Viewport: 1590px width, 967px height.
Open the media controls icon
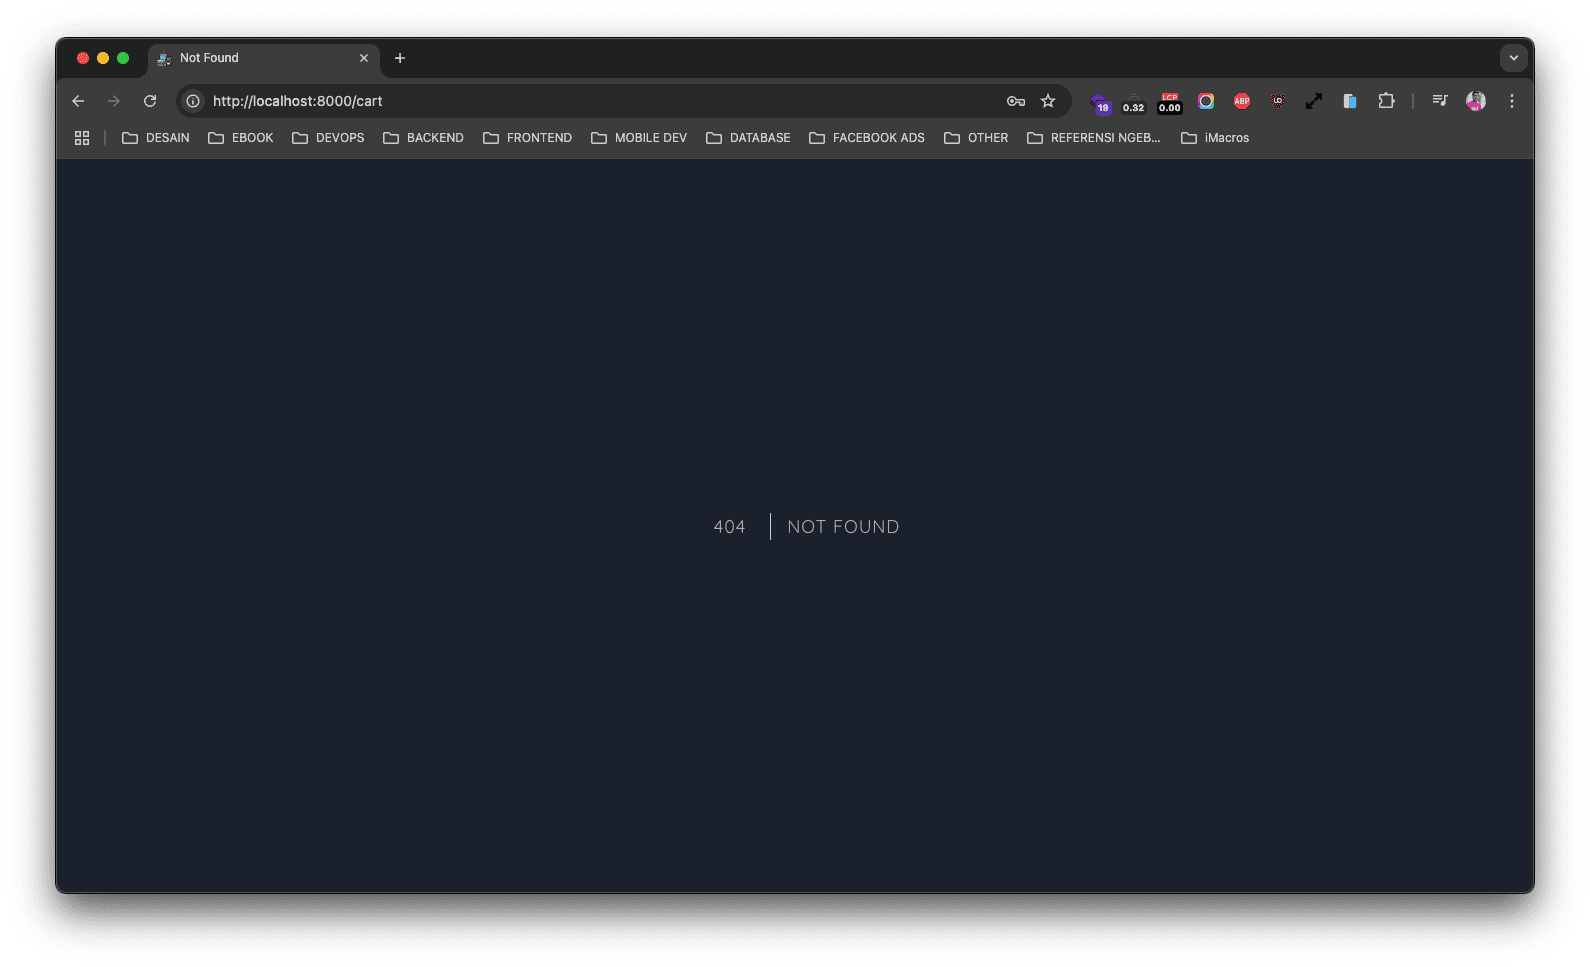pos(1440,101)
